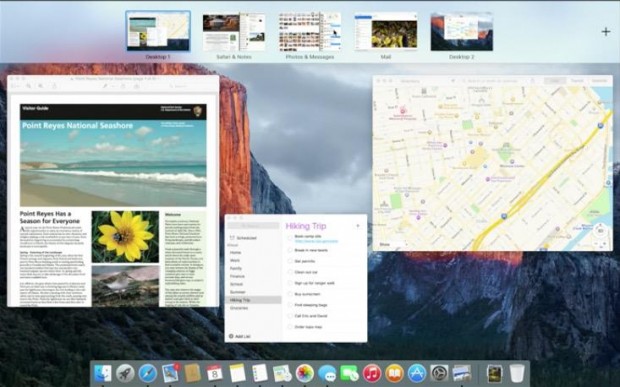Check off 'Clean out car' reminder
This screenshot has width=620, height=387.
point(290,272)
